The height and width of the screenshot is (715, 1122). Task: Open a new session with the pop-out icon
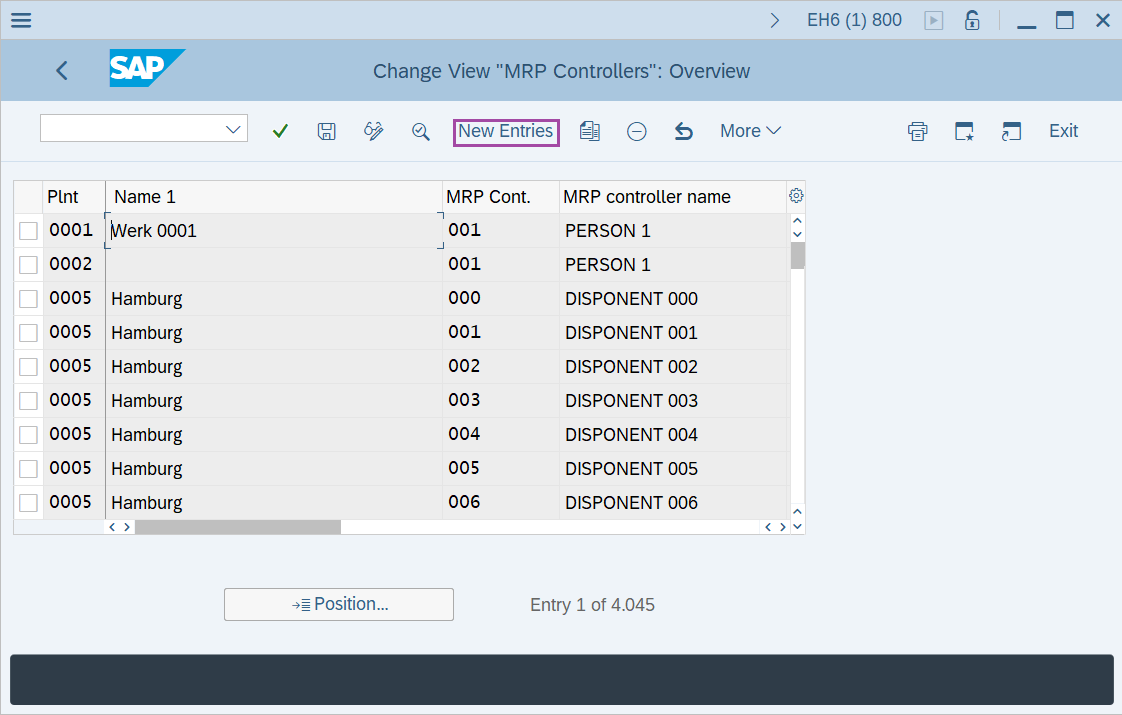pos(1011,131)
